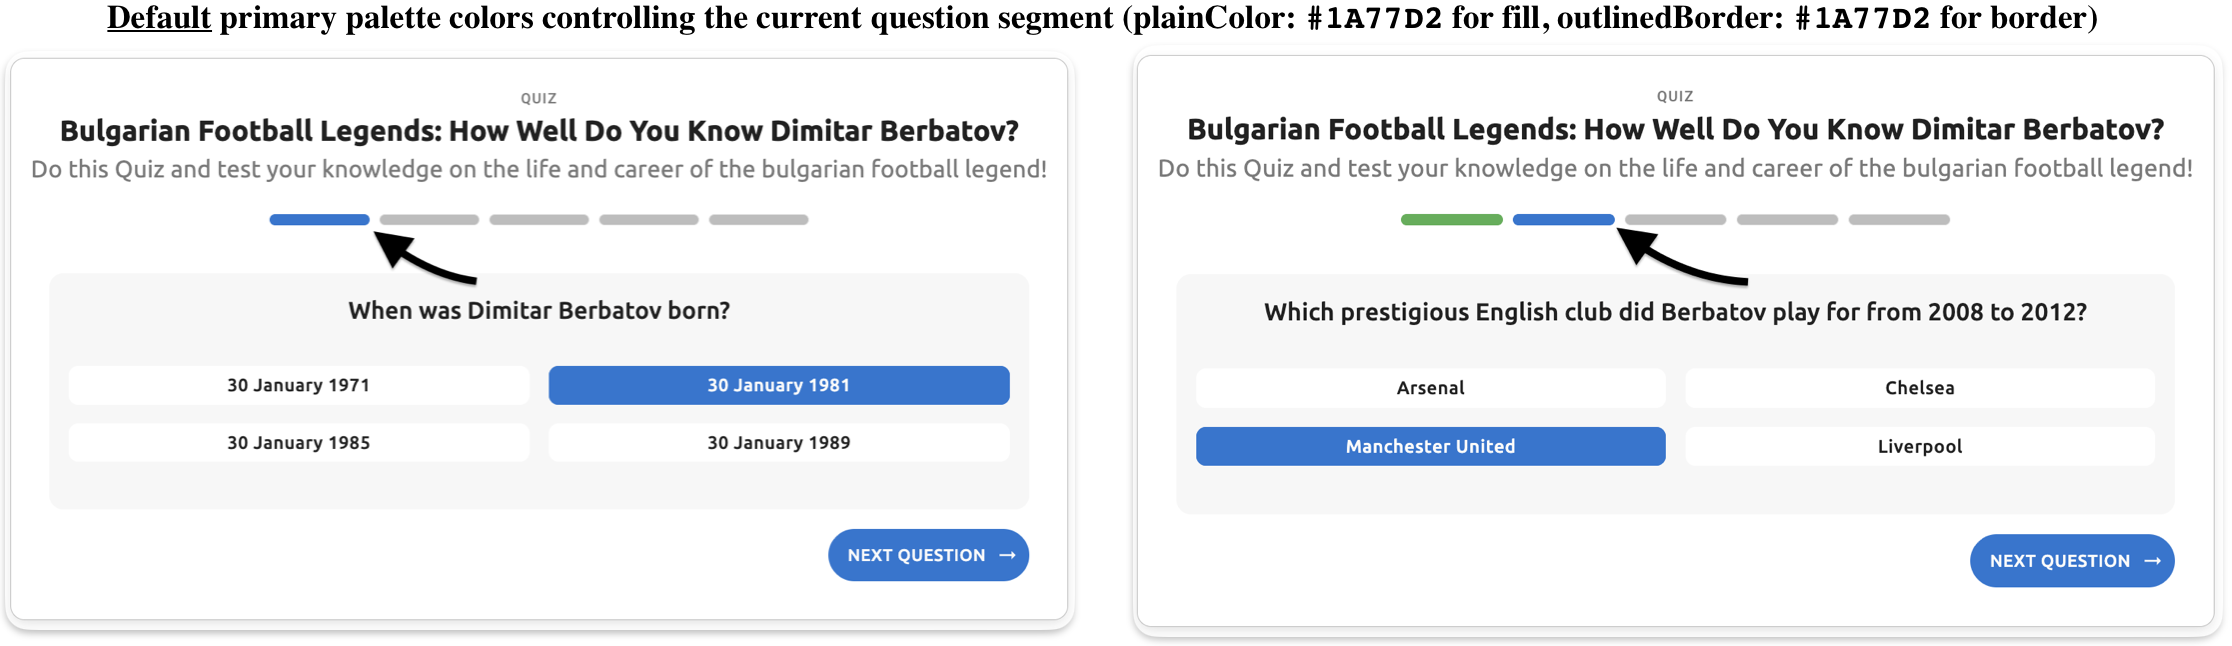Click the last grey progress segment in the birth-date quiz
Image resolution: width=2232 pixels, height=646 pixels.
pos(758,220)
